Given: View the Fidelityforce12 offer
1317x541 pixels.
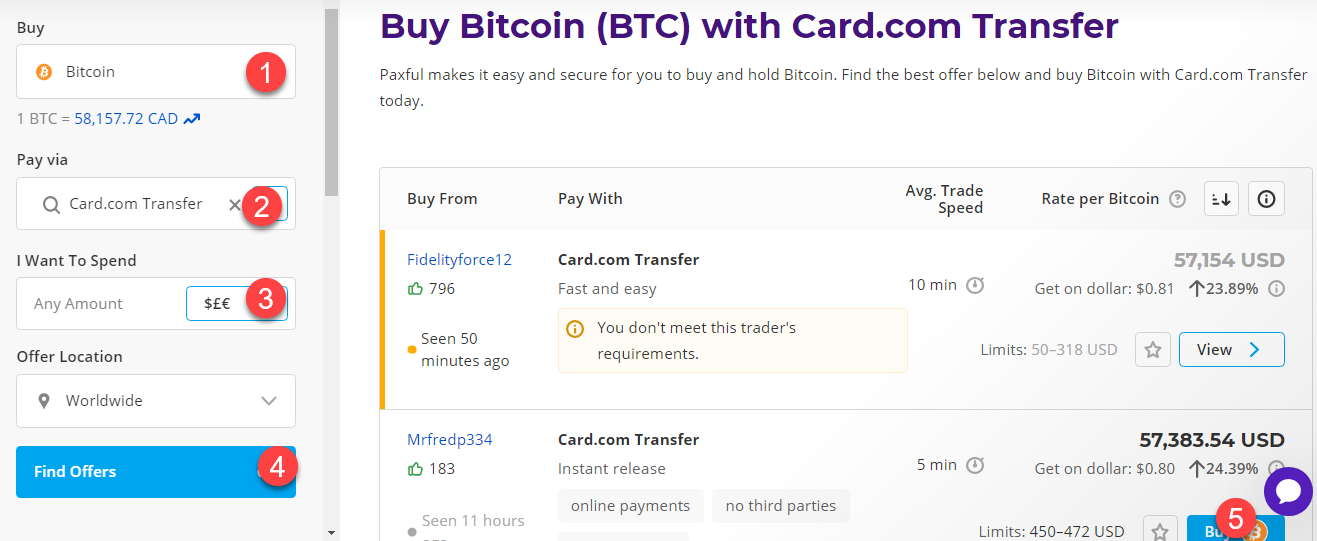Looking at the screenshot, I should point(1231,350).
